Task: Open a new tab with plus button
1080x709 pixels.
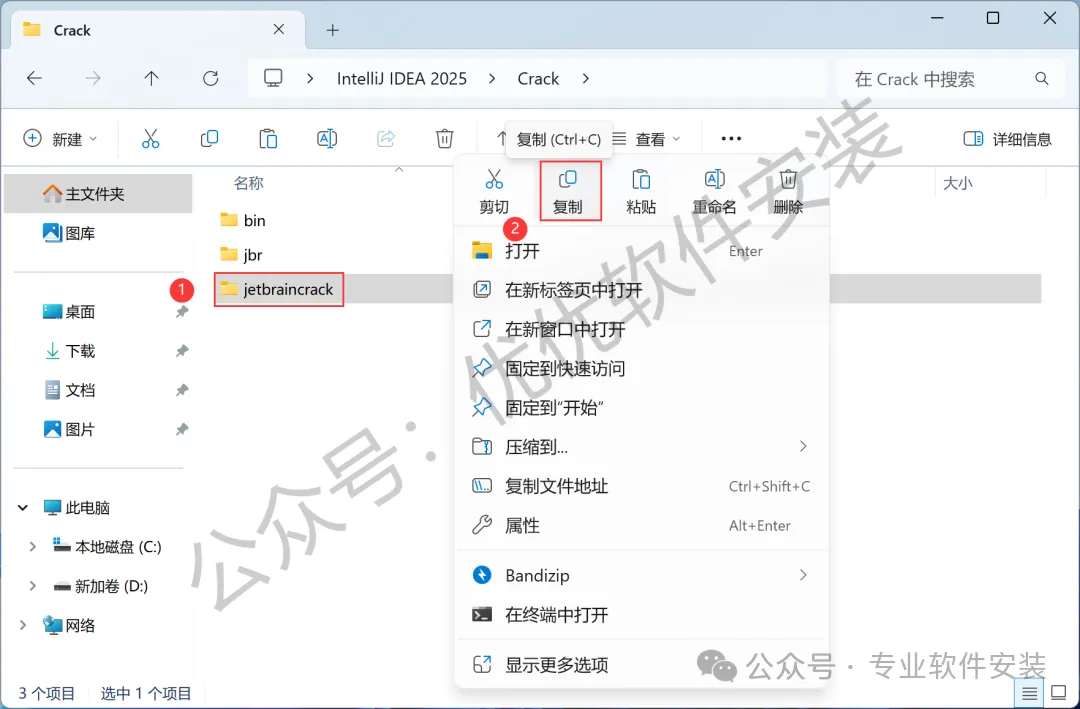Action: coord(333,30)
